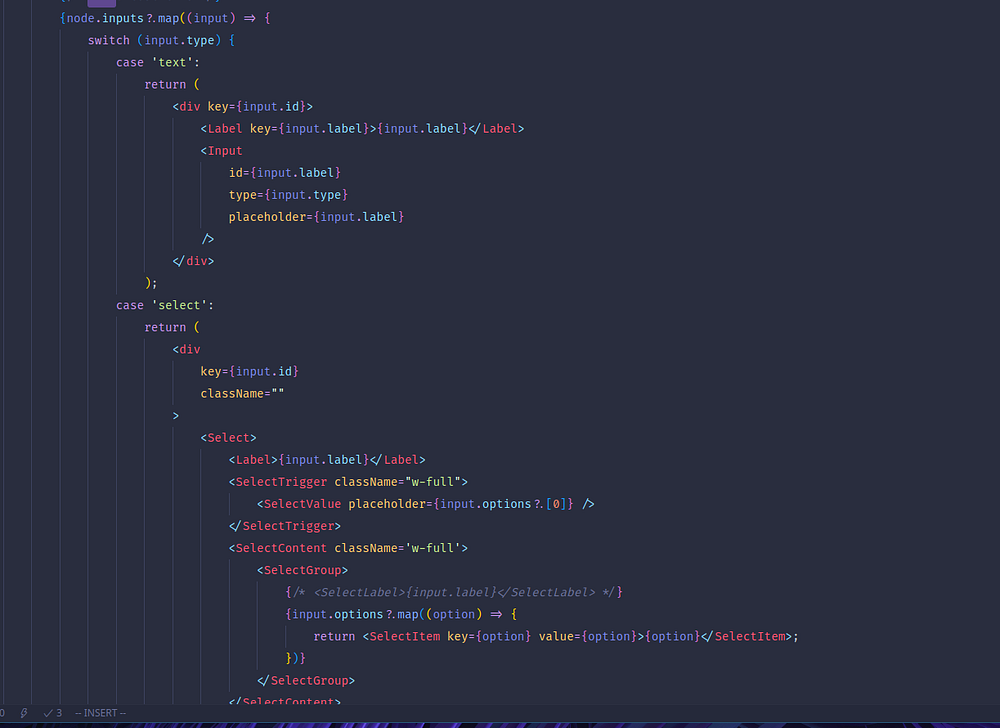Click the '{input.options?.map((option) => {' line
This screenshot has width=1000, height=728.
401,615
